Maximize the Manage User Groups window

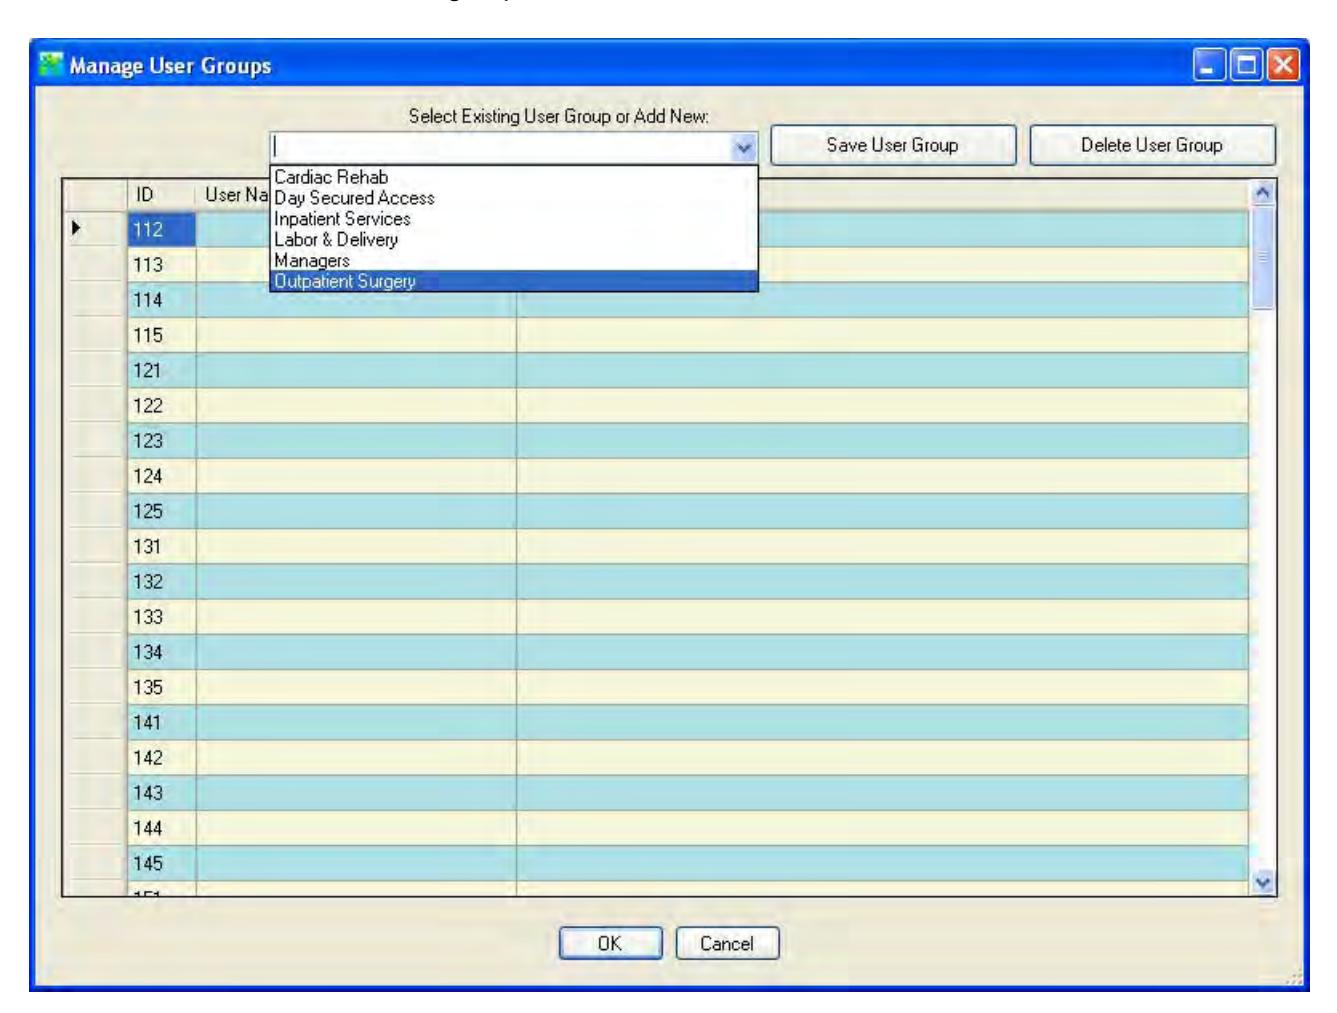click(x=1246, y=66)
